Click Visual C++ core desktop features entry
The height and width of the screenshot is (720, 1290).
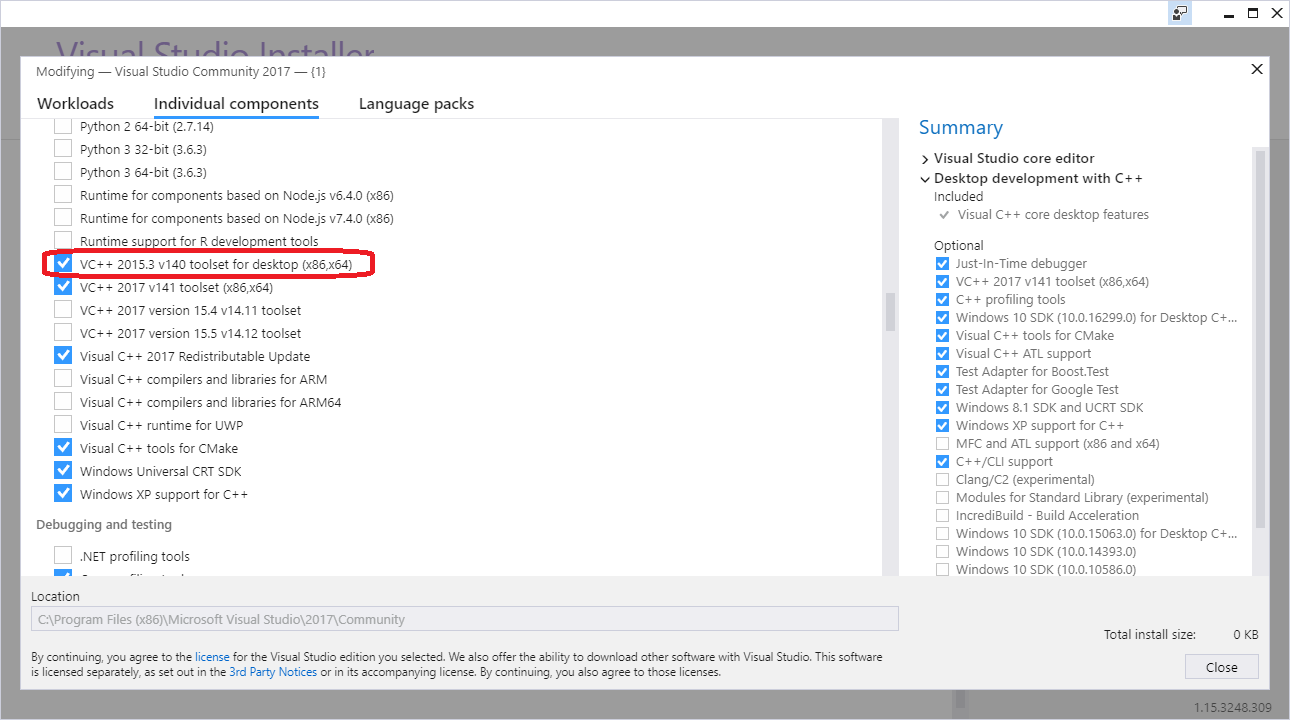tap(1053, 215)
